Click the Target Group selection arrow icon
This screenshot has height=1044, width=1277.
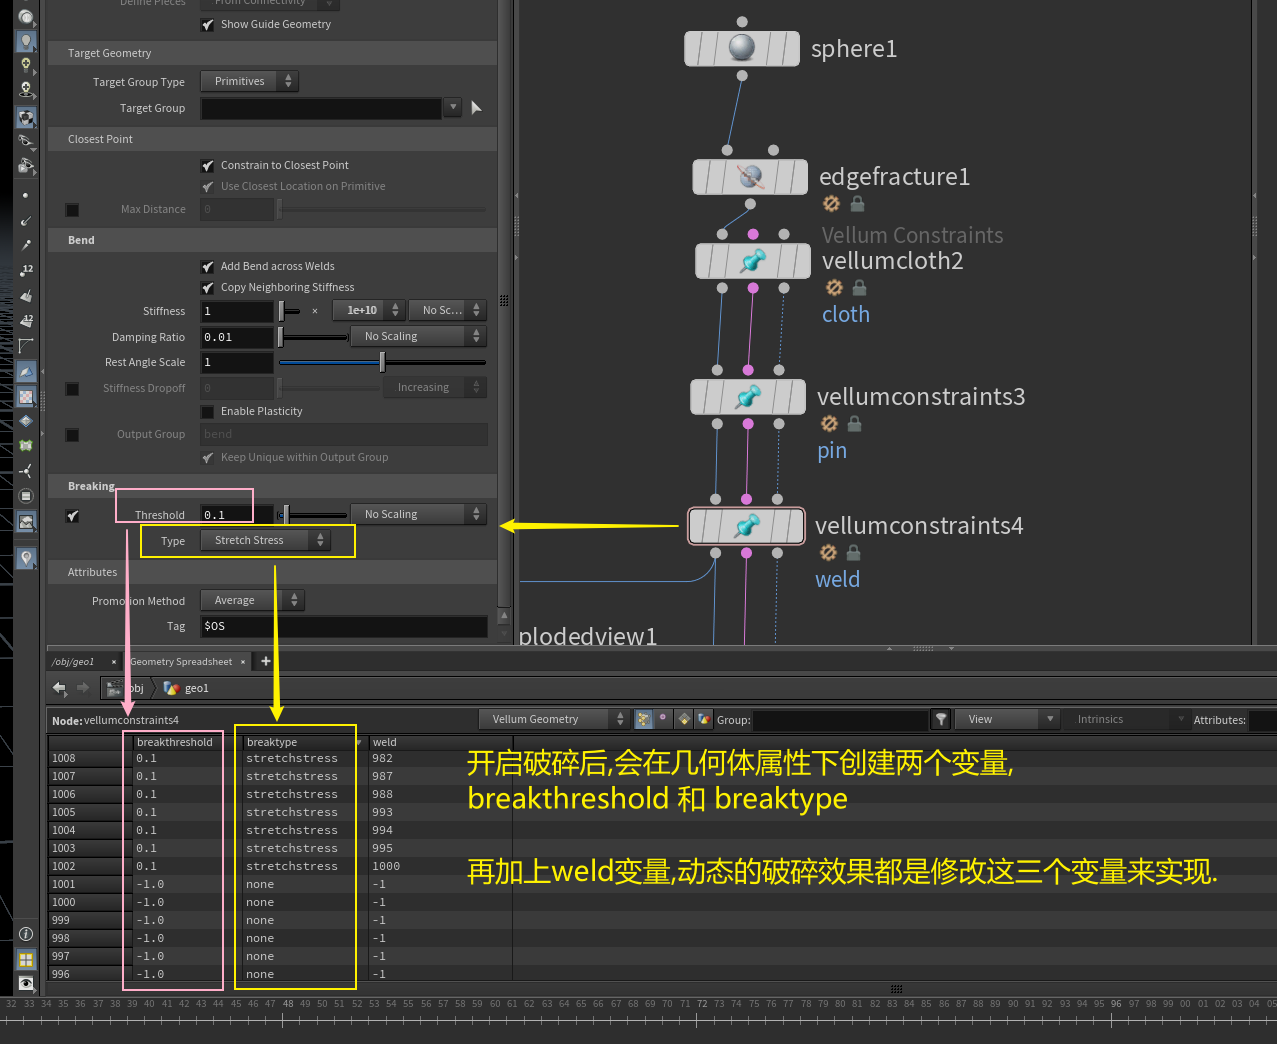476,108
